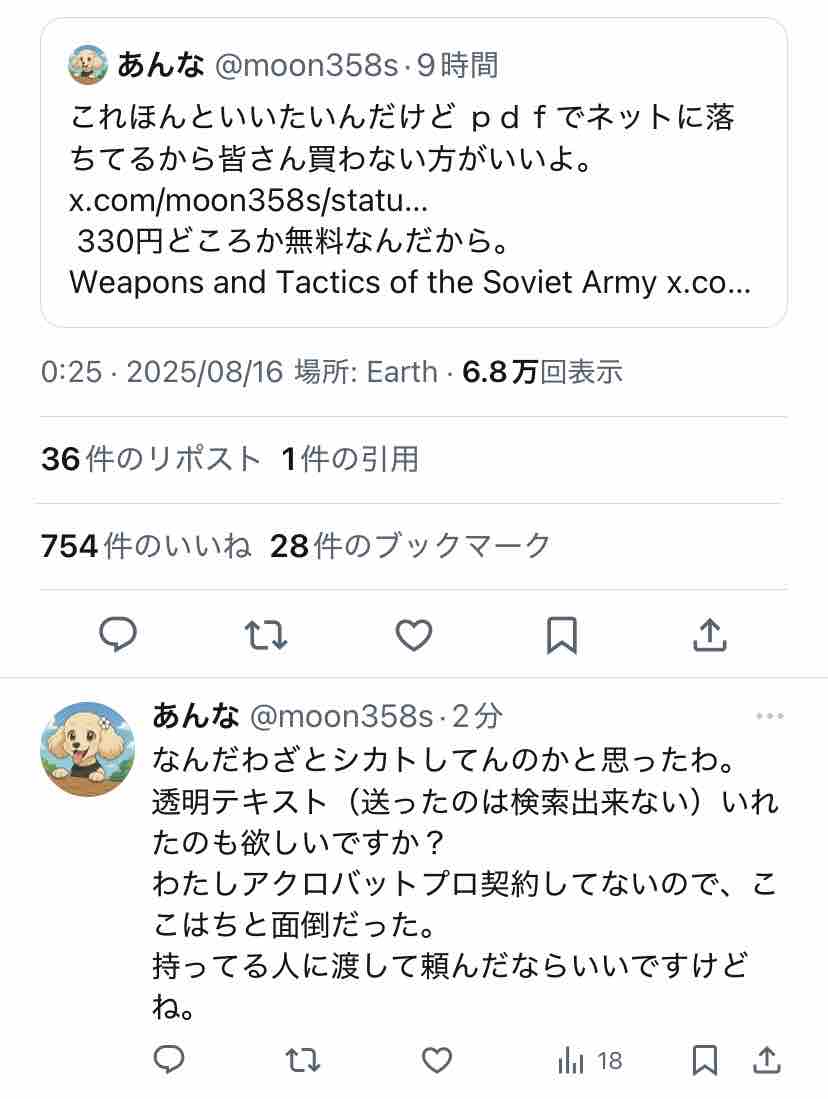Open the quoted tweet card
Image resolution: width=828 pixels, height=1099 pixels.
point(413,172)
